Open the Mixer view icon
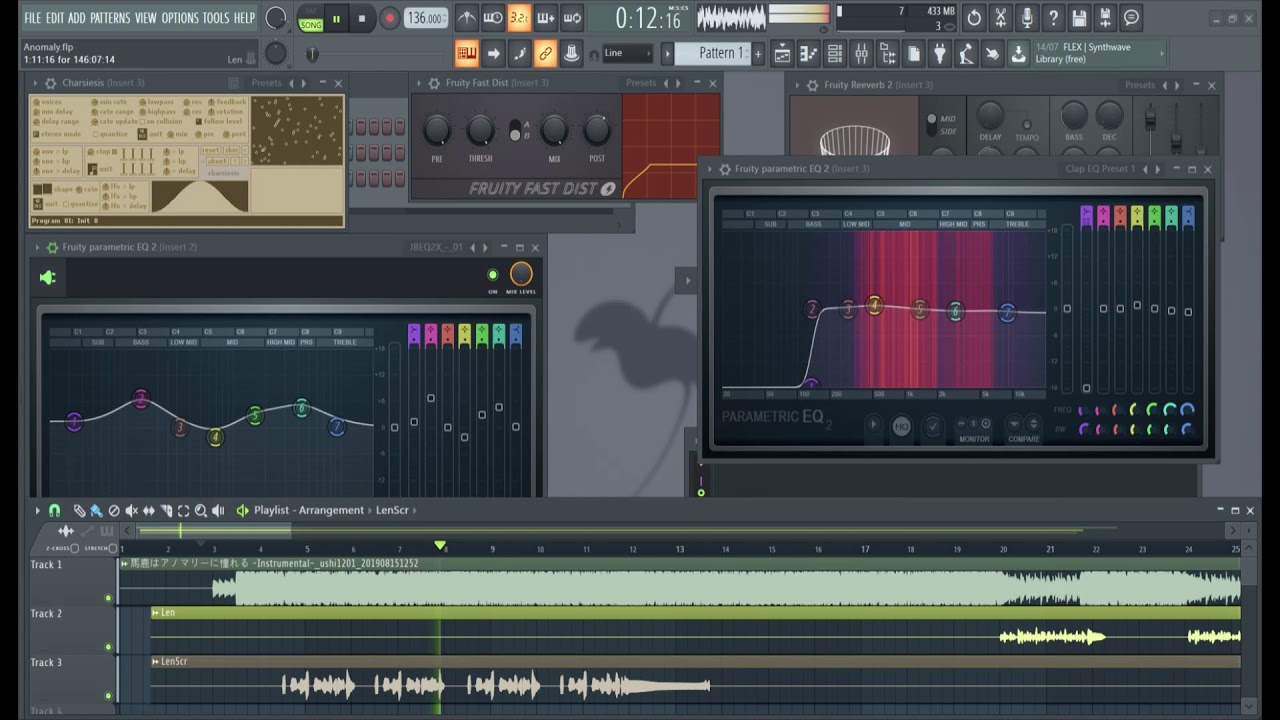1280x720 pixels. 860,53
